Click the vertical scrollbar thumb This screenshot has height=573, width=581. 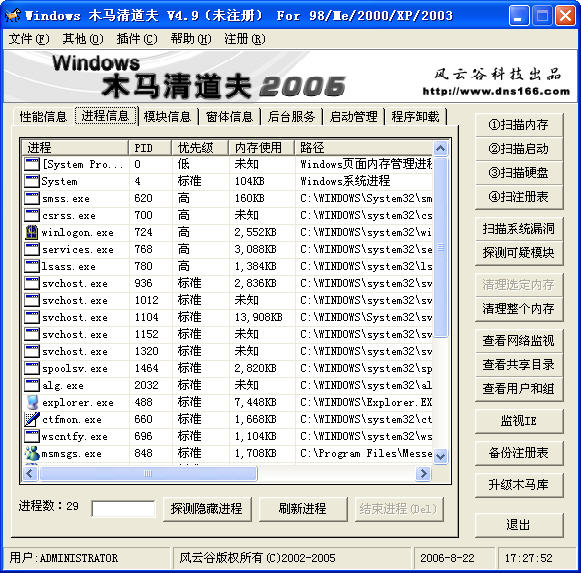441,247
